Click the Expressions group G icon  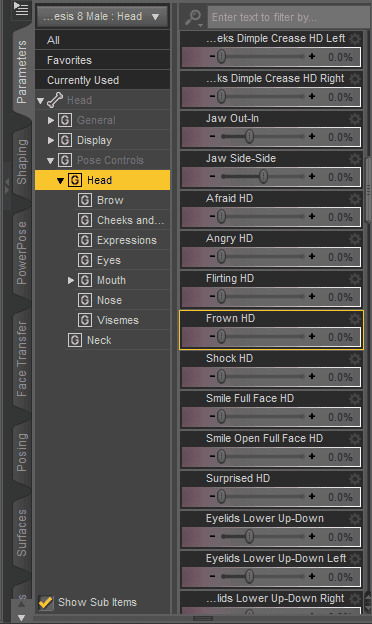84,240
